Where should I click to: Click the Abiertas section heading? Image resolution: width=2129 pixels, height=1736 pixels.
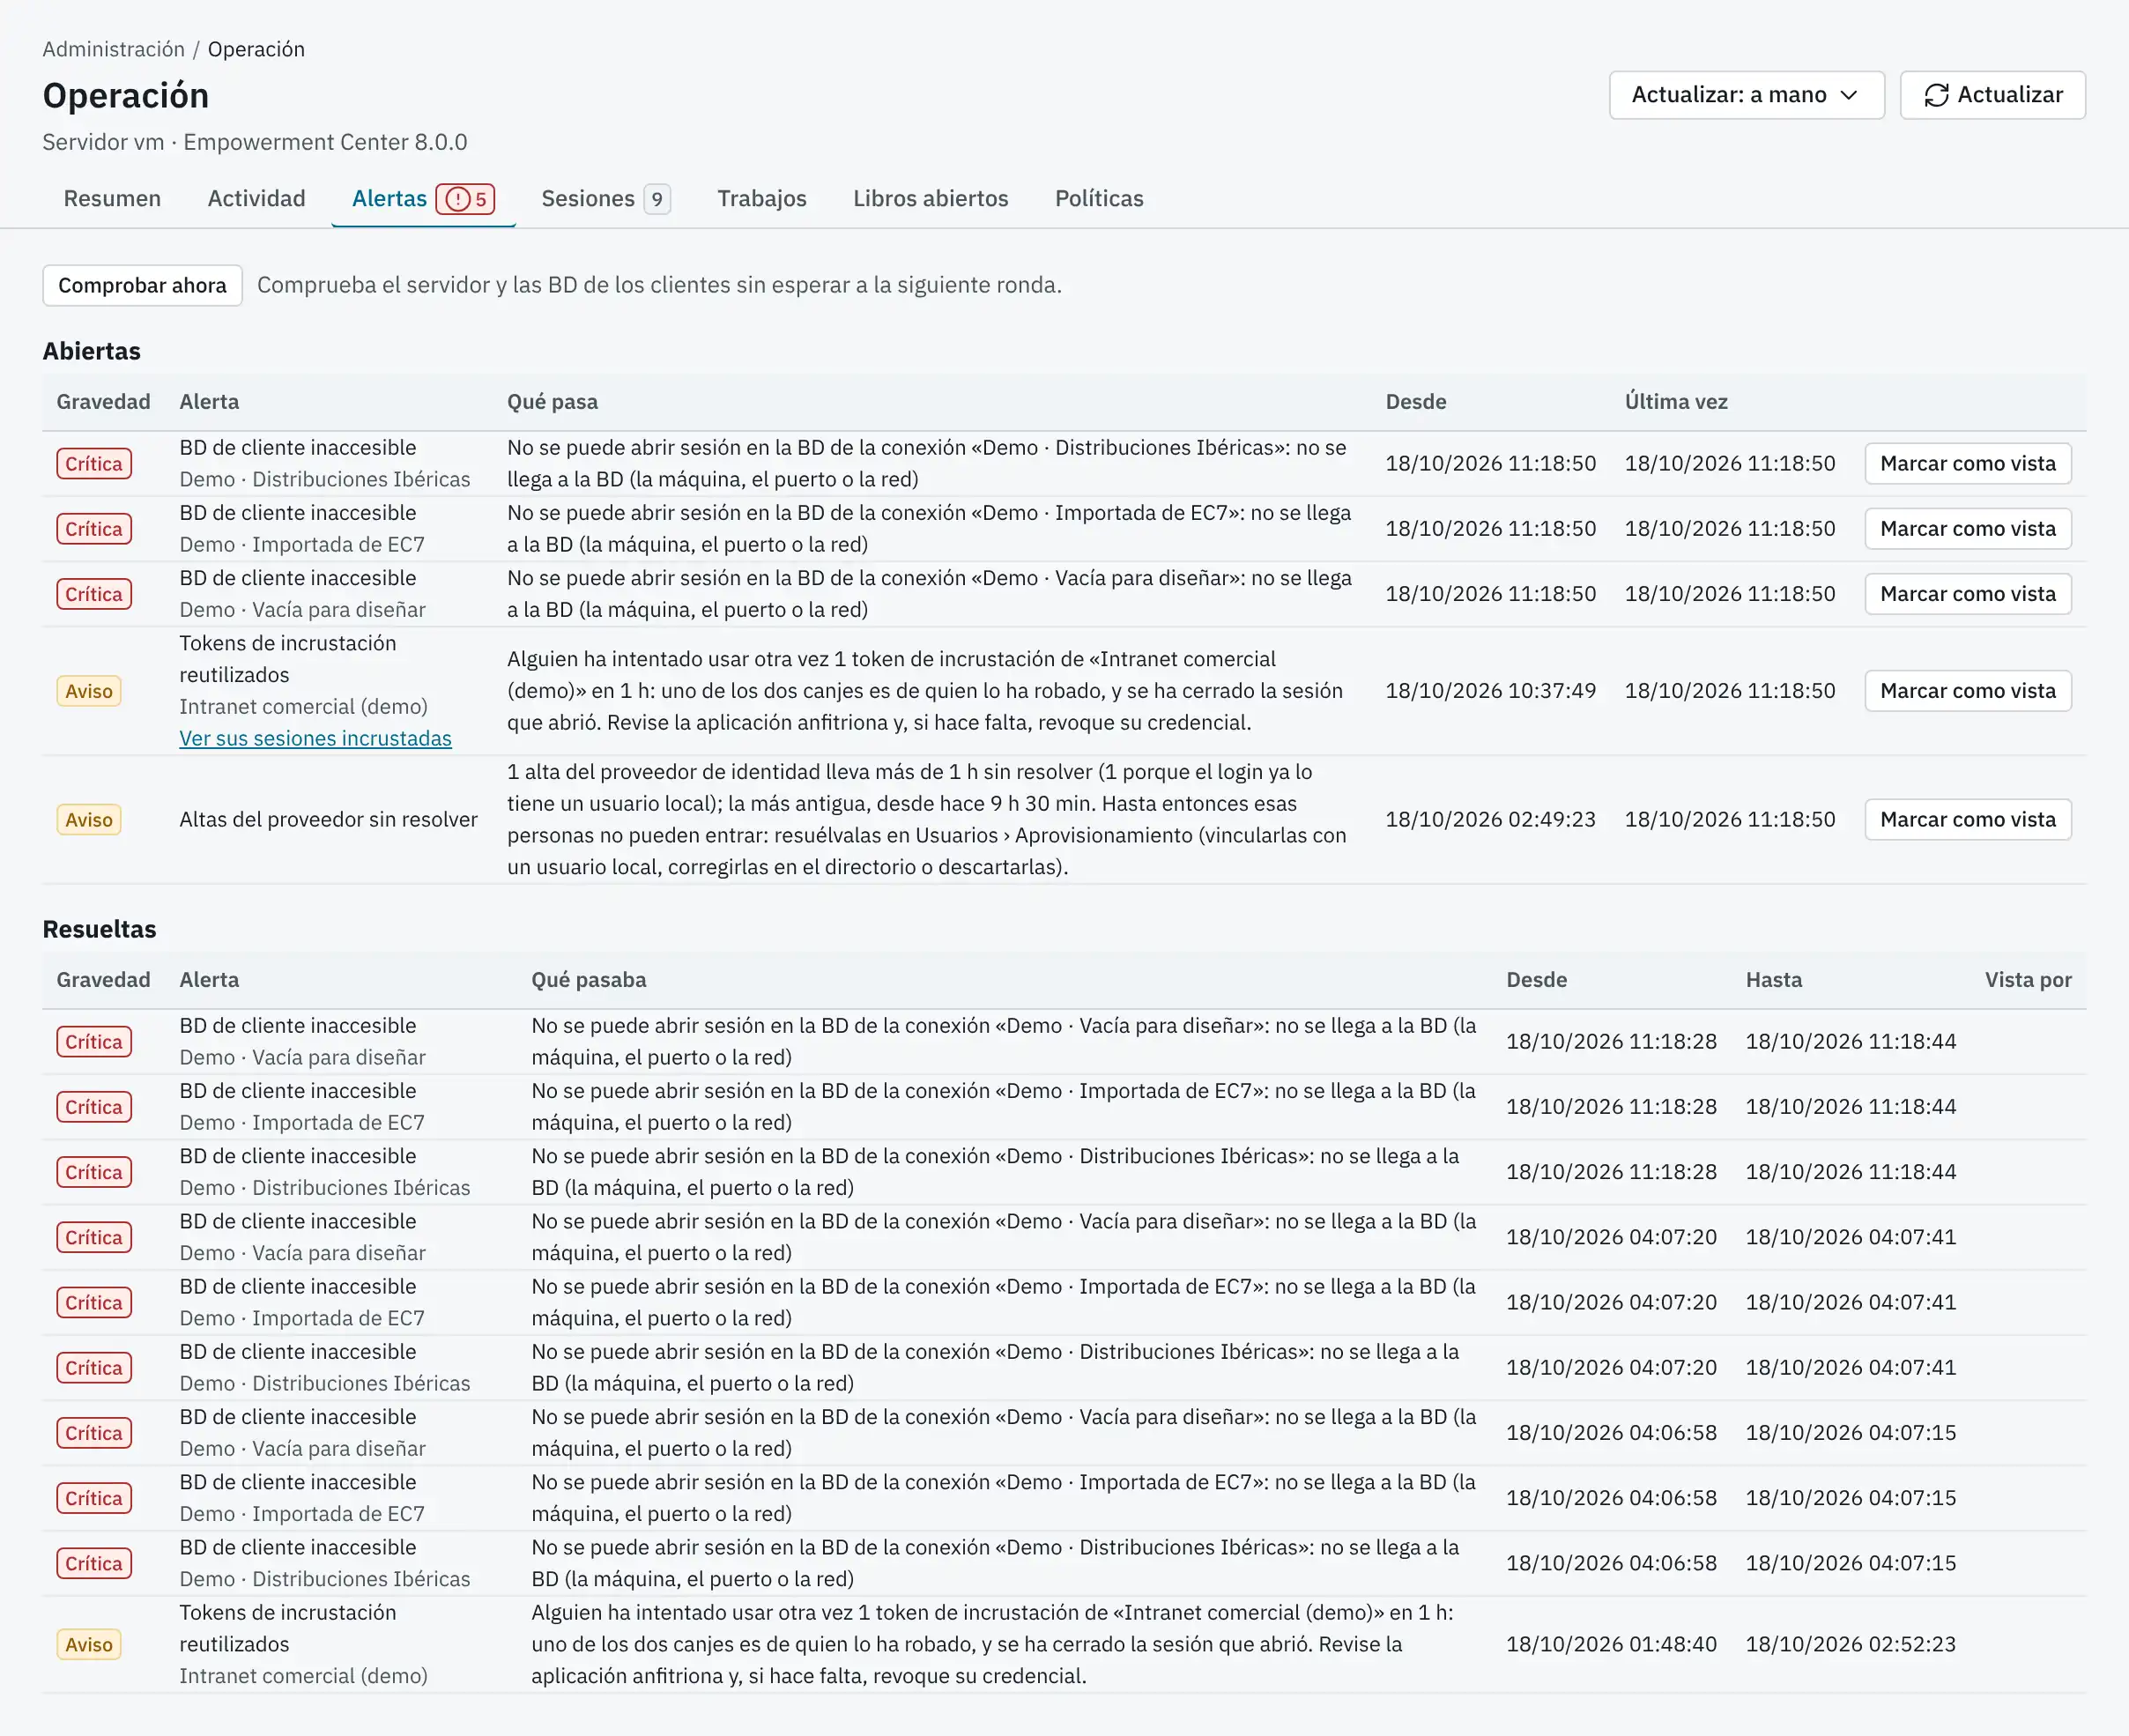tap(91, 351)
